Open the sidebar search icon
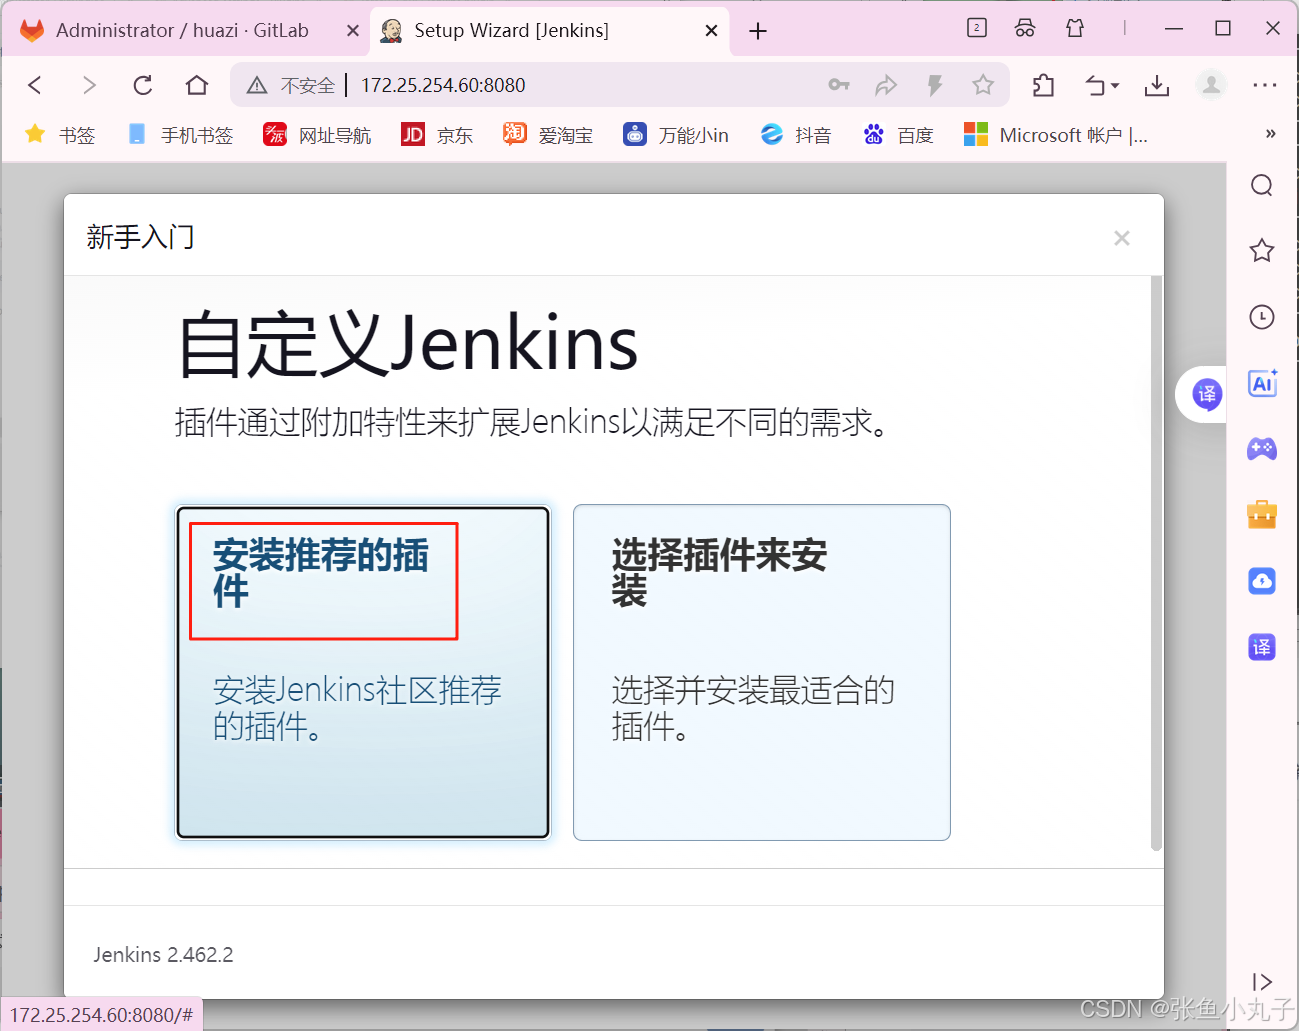The width and height of the screenshot is (1299, 1031). 1262,185
